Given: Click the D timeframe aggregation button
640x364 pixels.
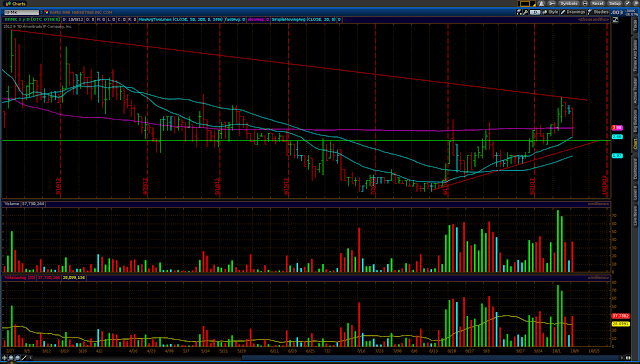Looking at the screenshot, I should (535, 12).
